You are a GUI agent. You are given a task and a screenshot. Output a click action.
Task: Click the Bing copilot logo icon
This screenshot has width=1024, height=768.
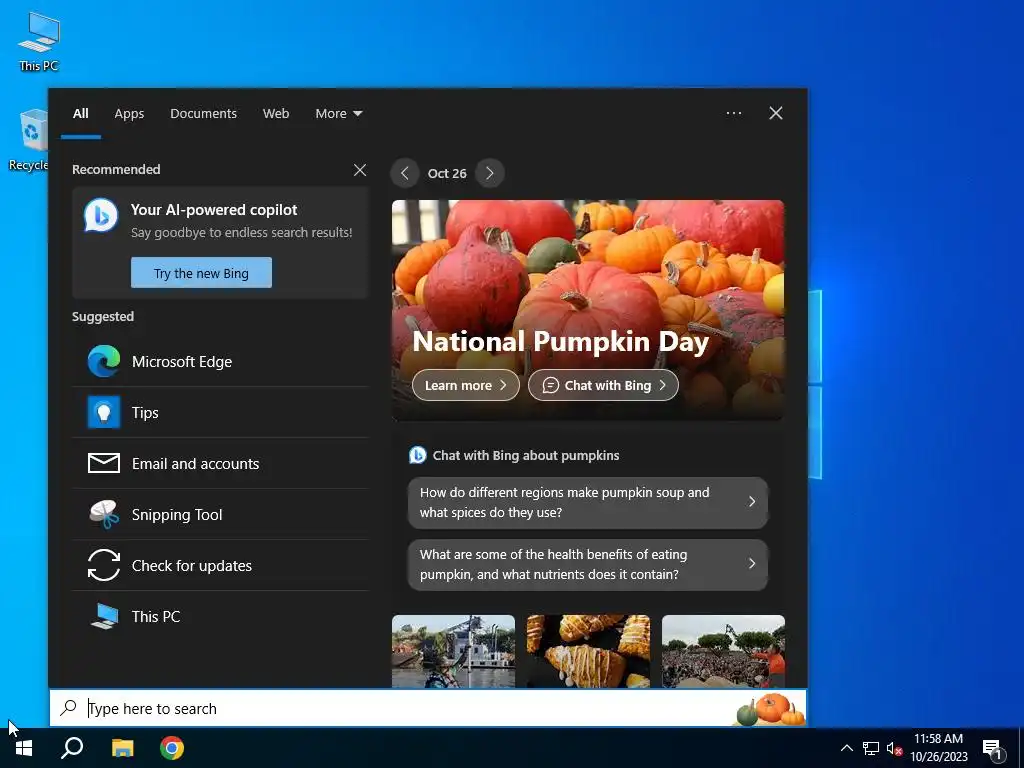pyautogui.click(x=101, y=215)
